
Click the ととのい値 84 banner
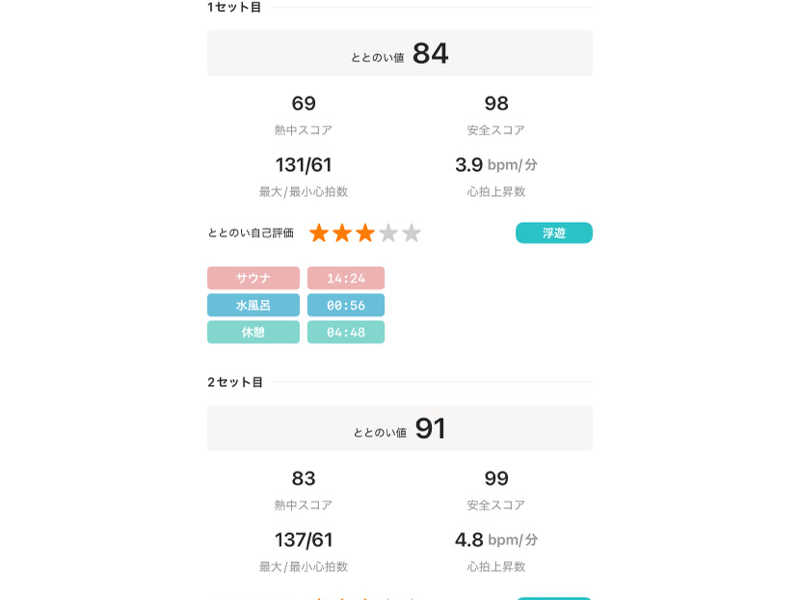coord(400,53)
